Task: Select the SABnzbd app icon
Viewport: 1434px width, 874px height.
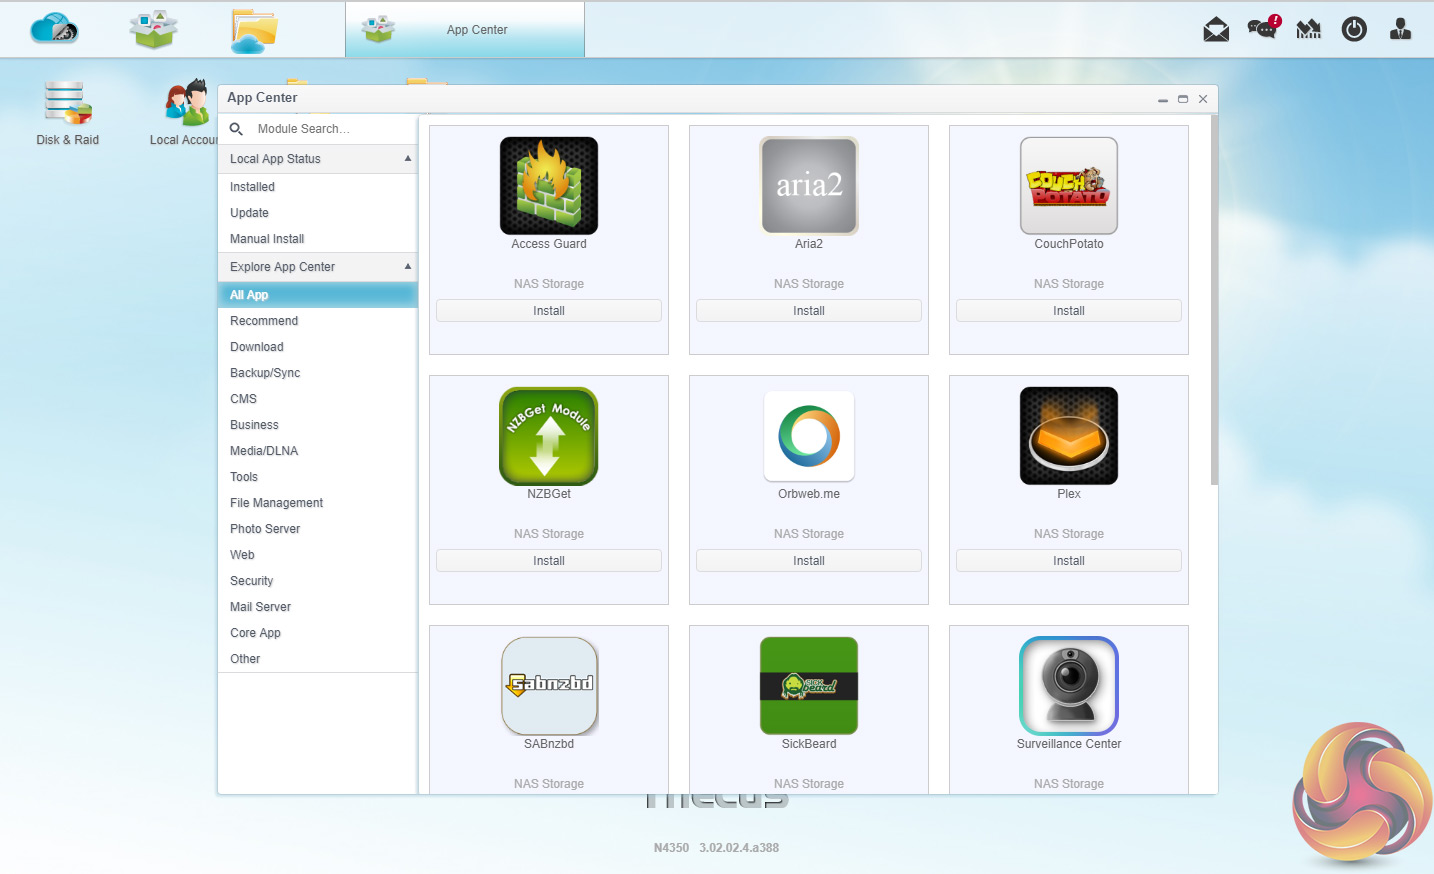Action: click(549, 686)
